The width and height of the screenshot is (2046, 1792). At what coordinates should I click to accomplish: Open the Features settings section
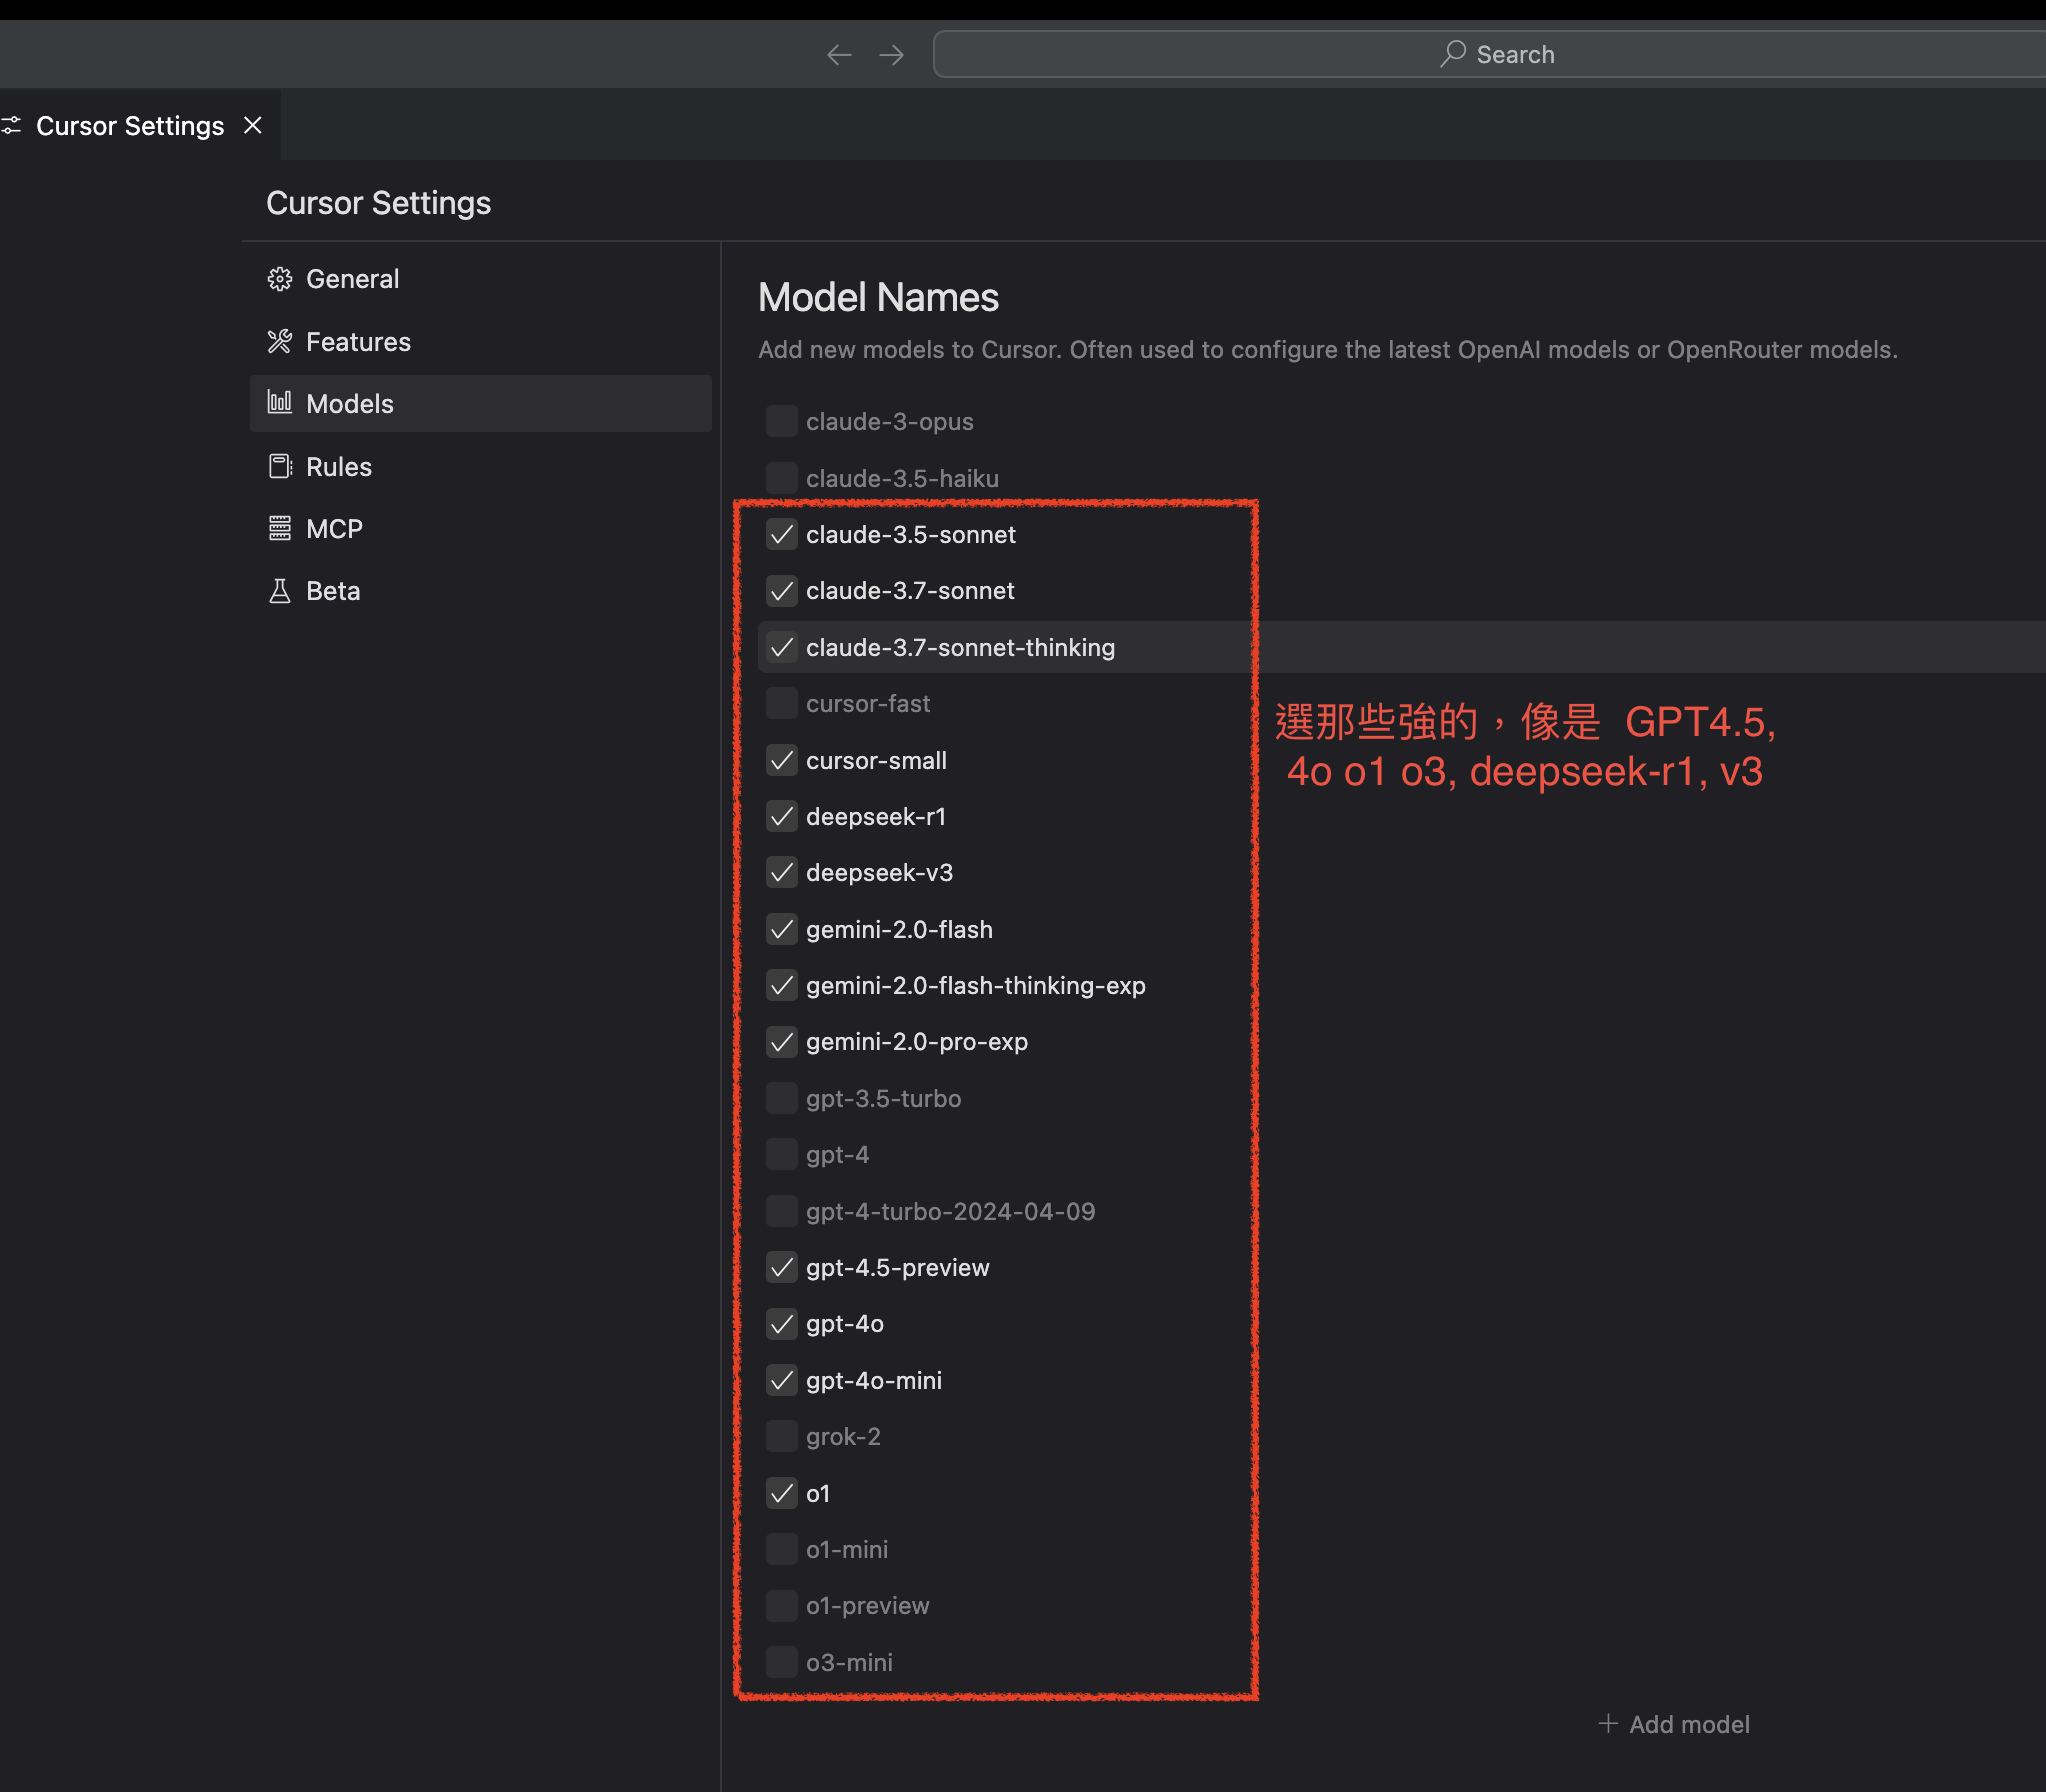480,342
